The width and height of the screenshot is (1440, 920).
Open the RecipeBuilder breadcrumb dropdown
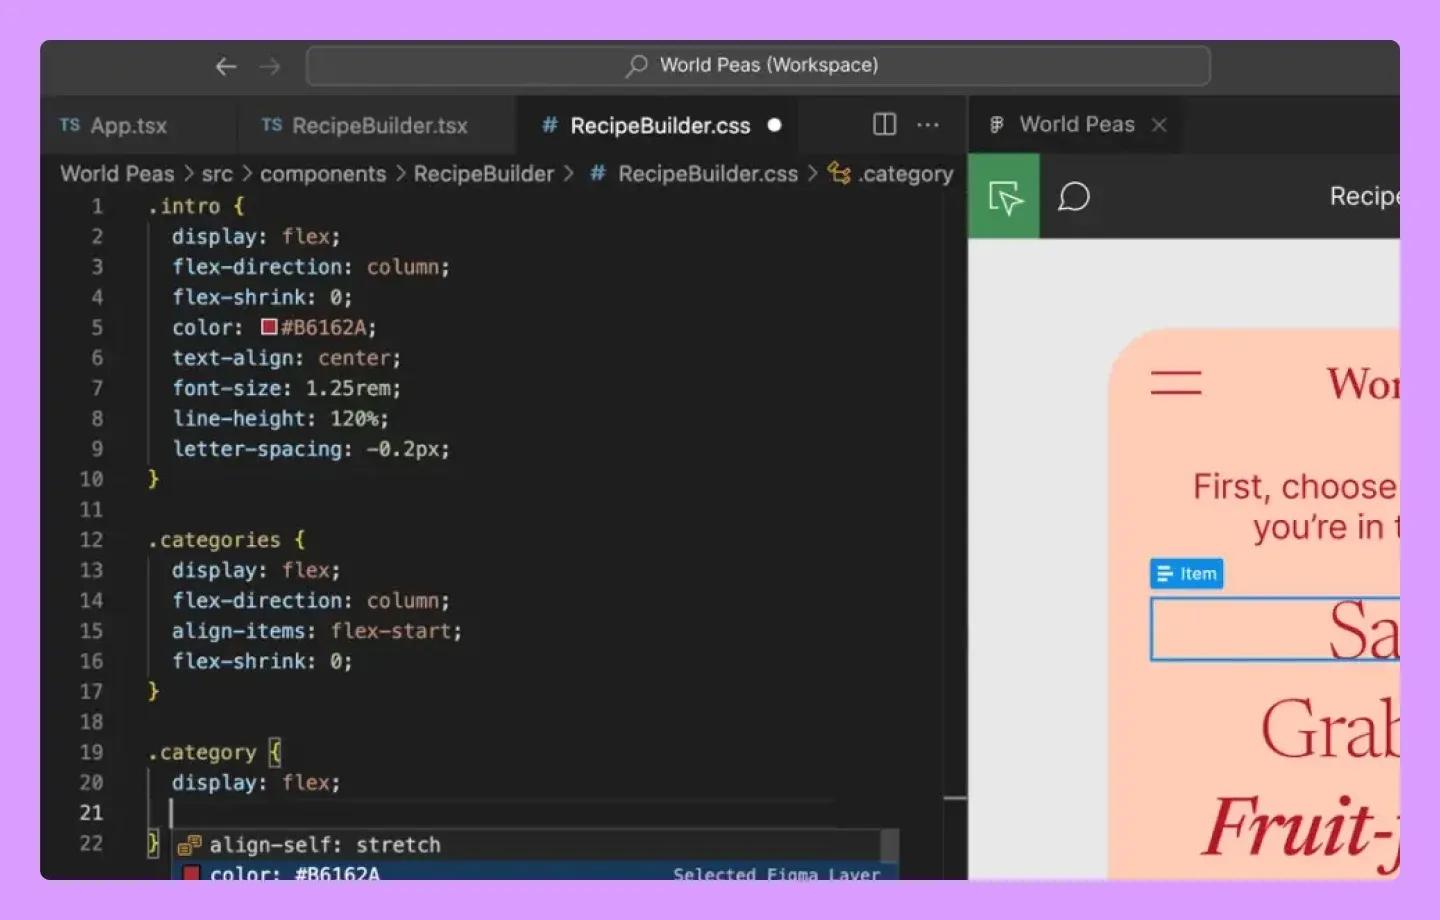pyautogui.click(x=484, y=173)
